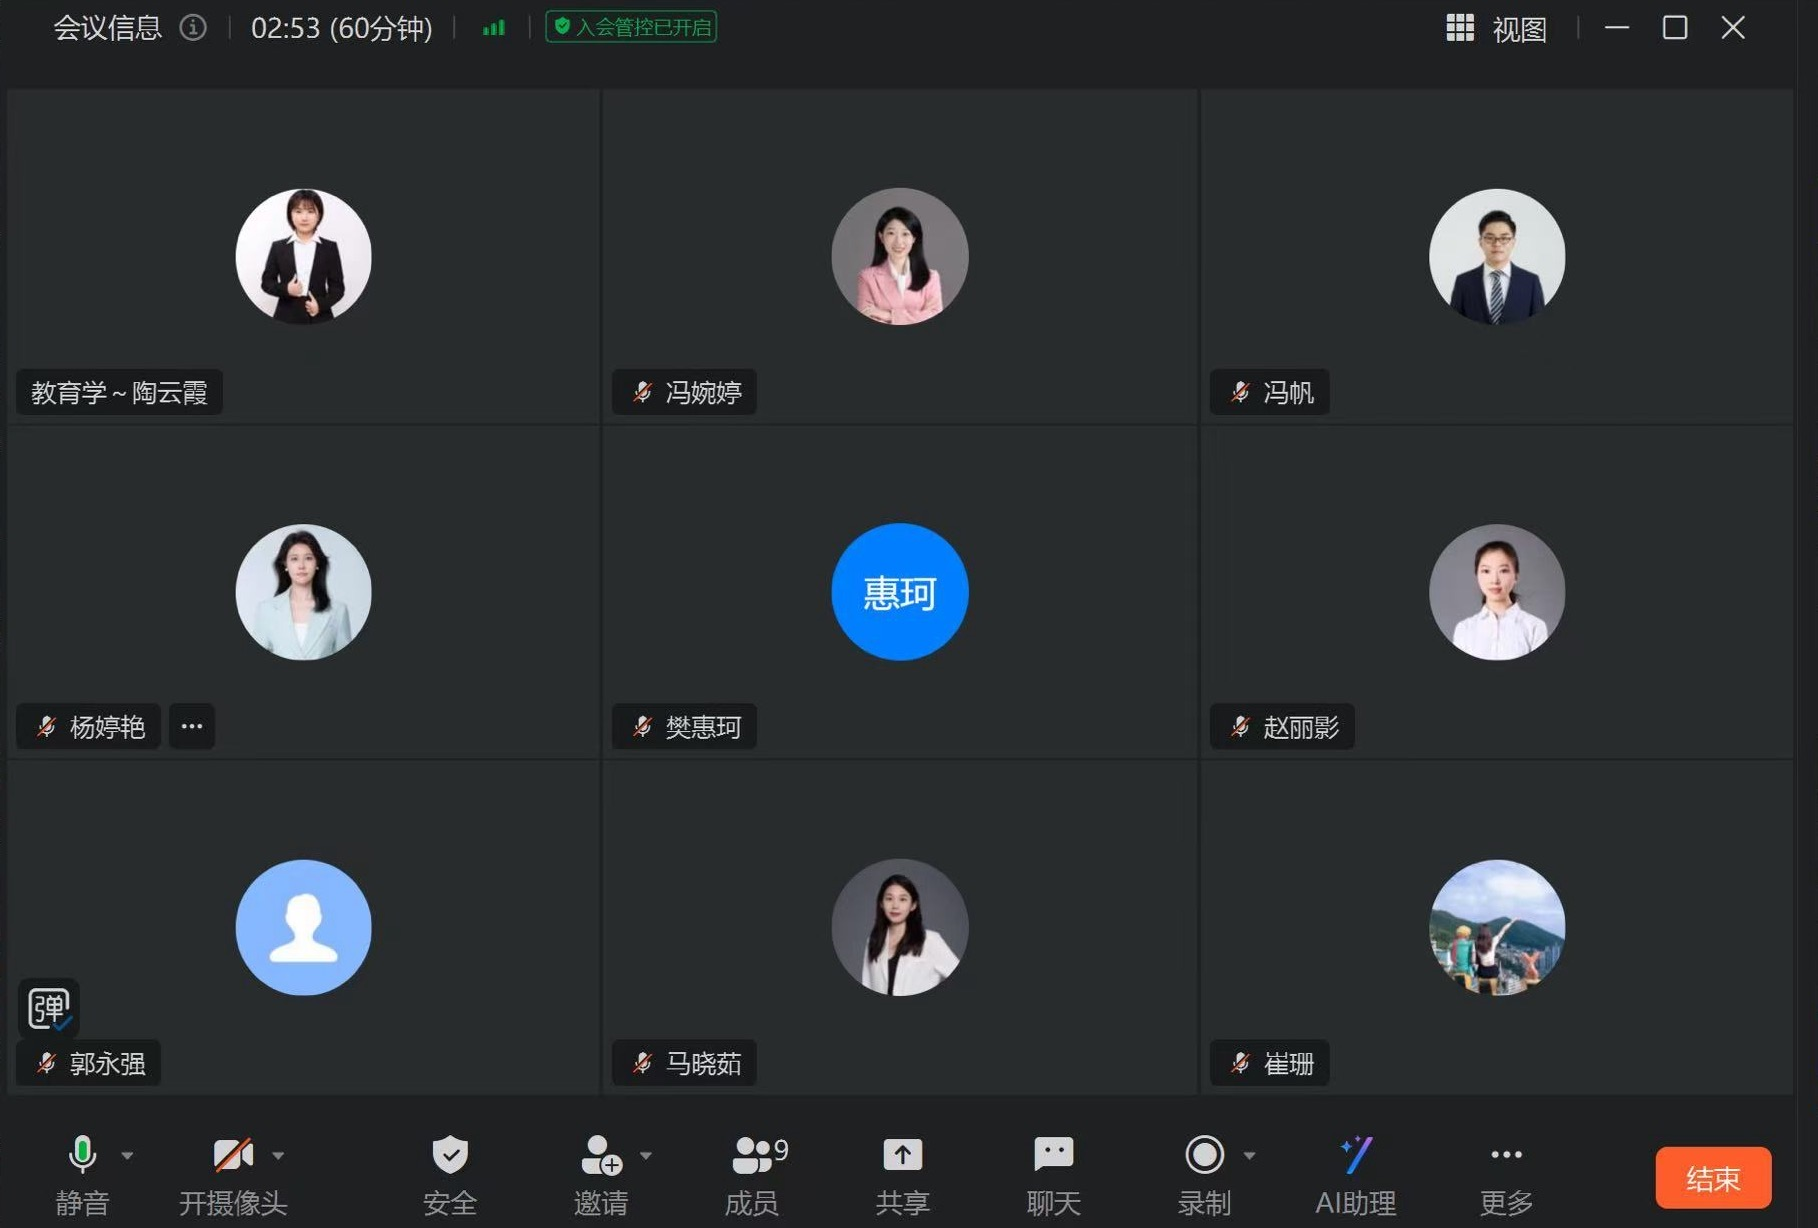Toggle the 静音 microphone mute
The width and height of the screenshot is (1818, 1228).
[82, 1156]
